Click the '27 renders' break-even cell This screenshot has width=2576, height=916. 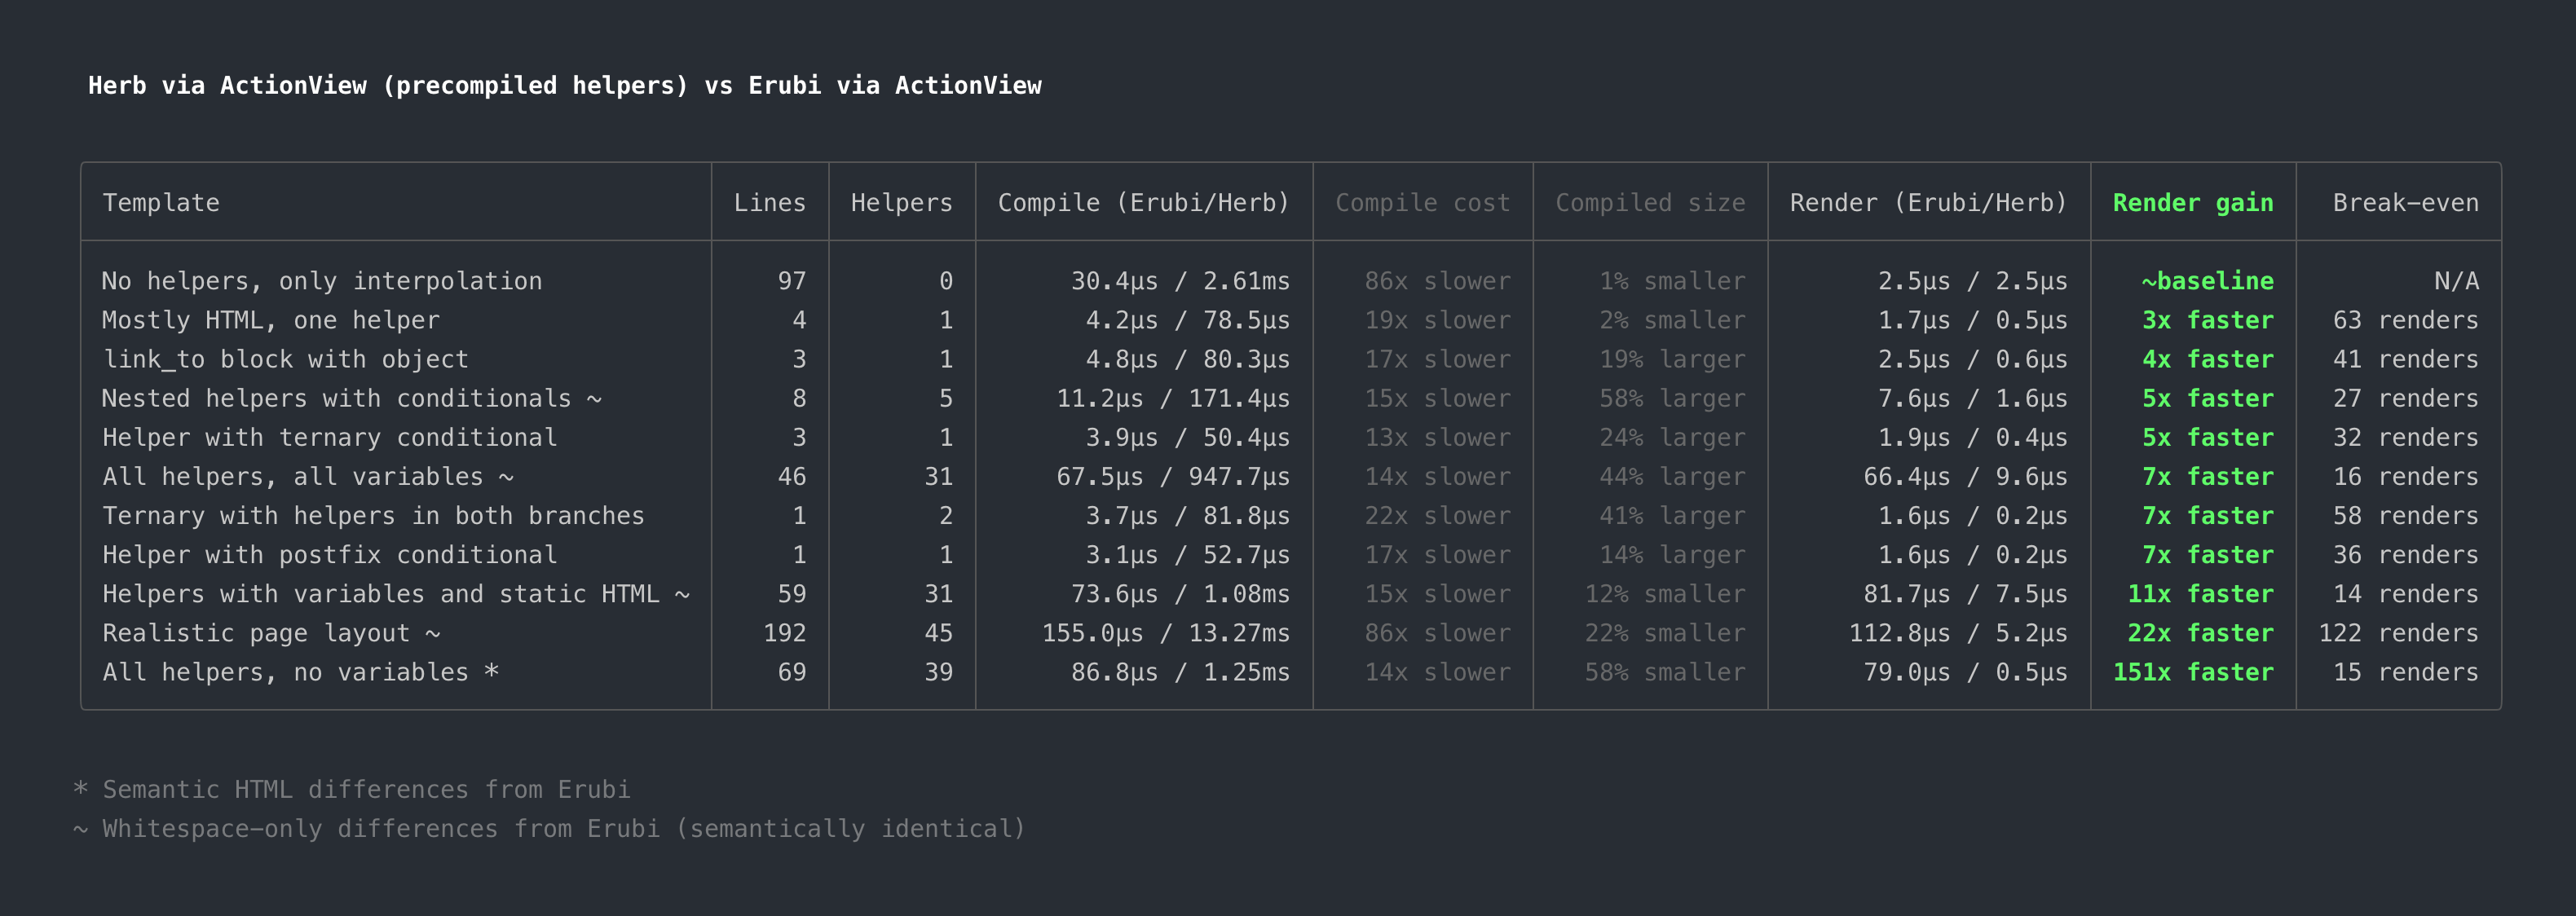[x=2405, y=398]
